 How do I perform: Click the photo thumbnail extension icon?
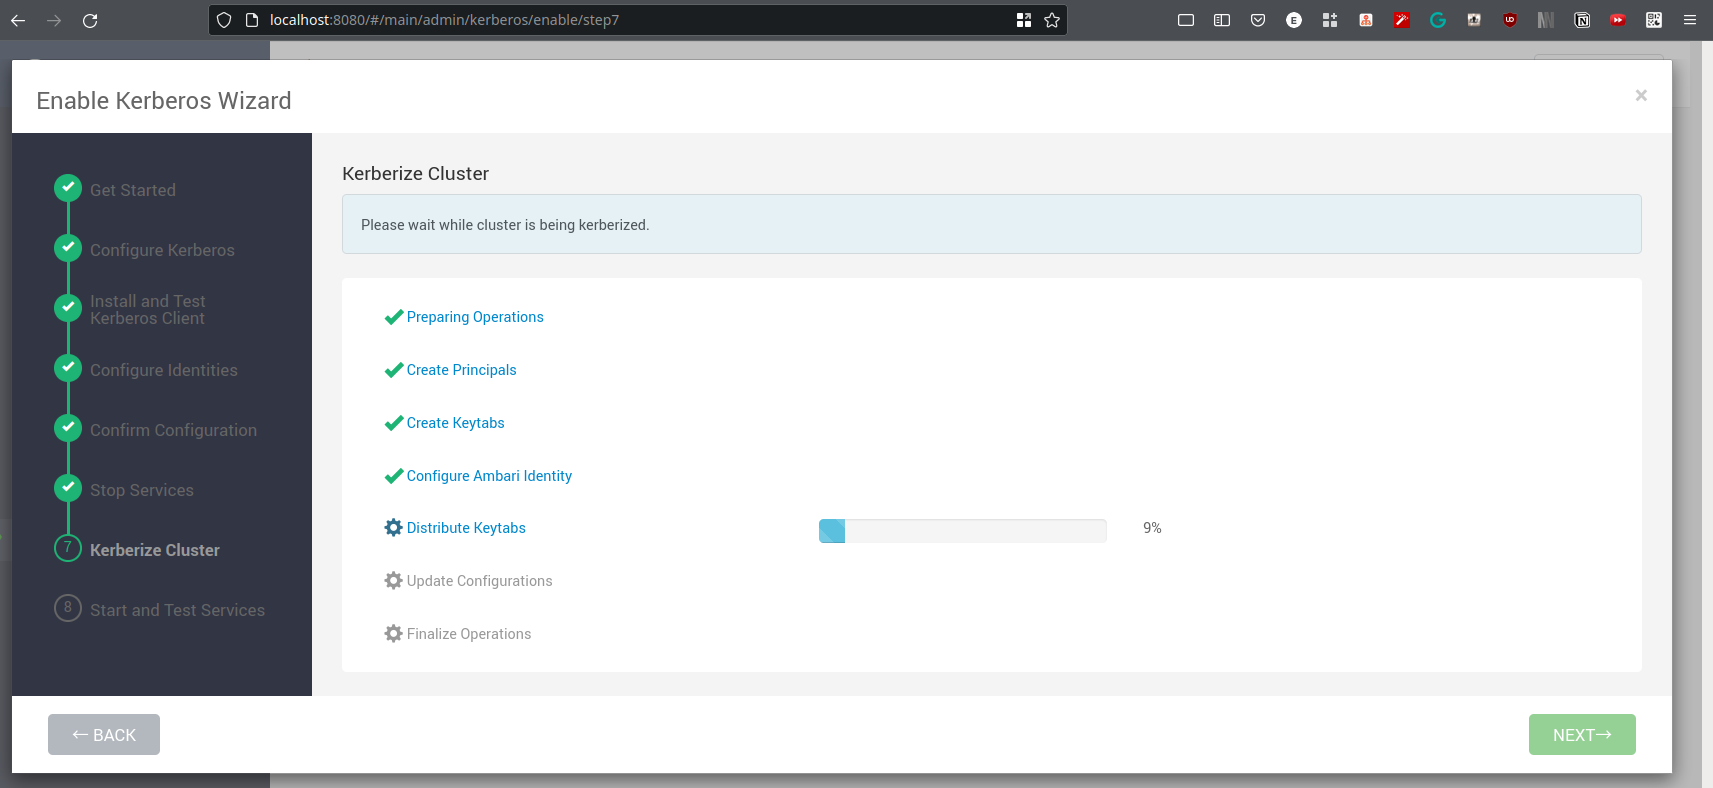tap(1474, 20)
